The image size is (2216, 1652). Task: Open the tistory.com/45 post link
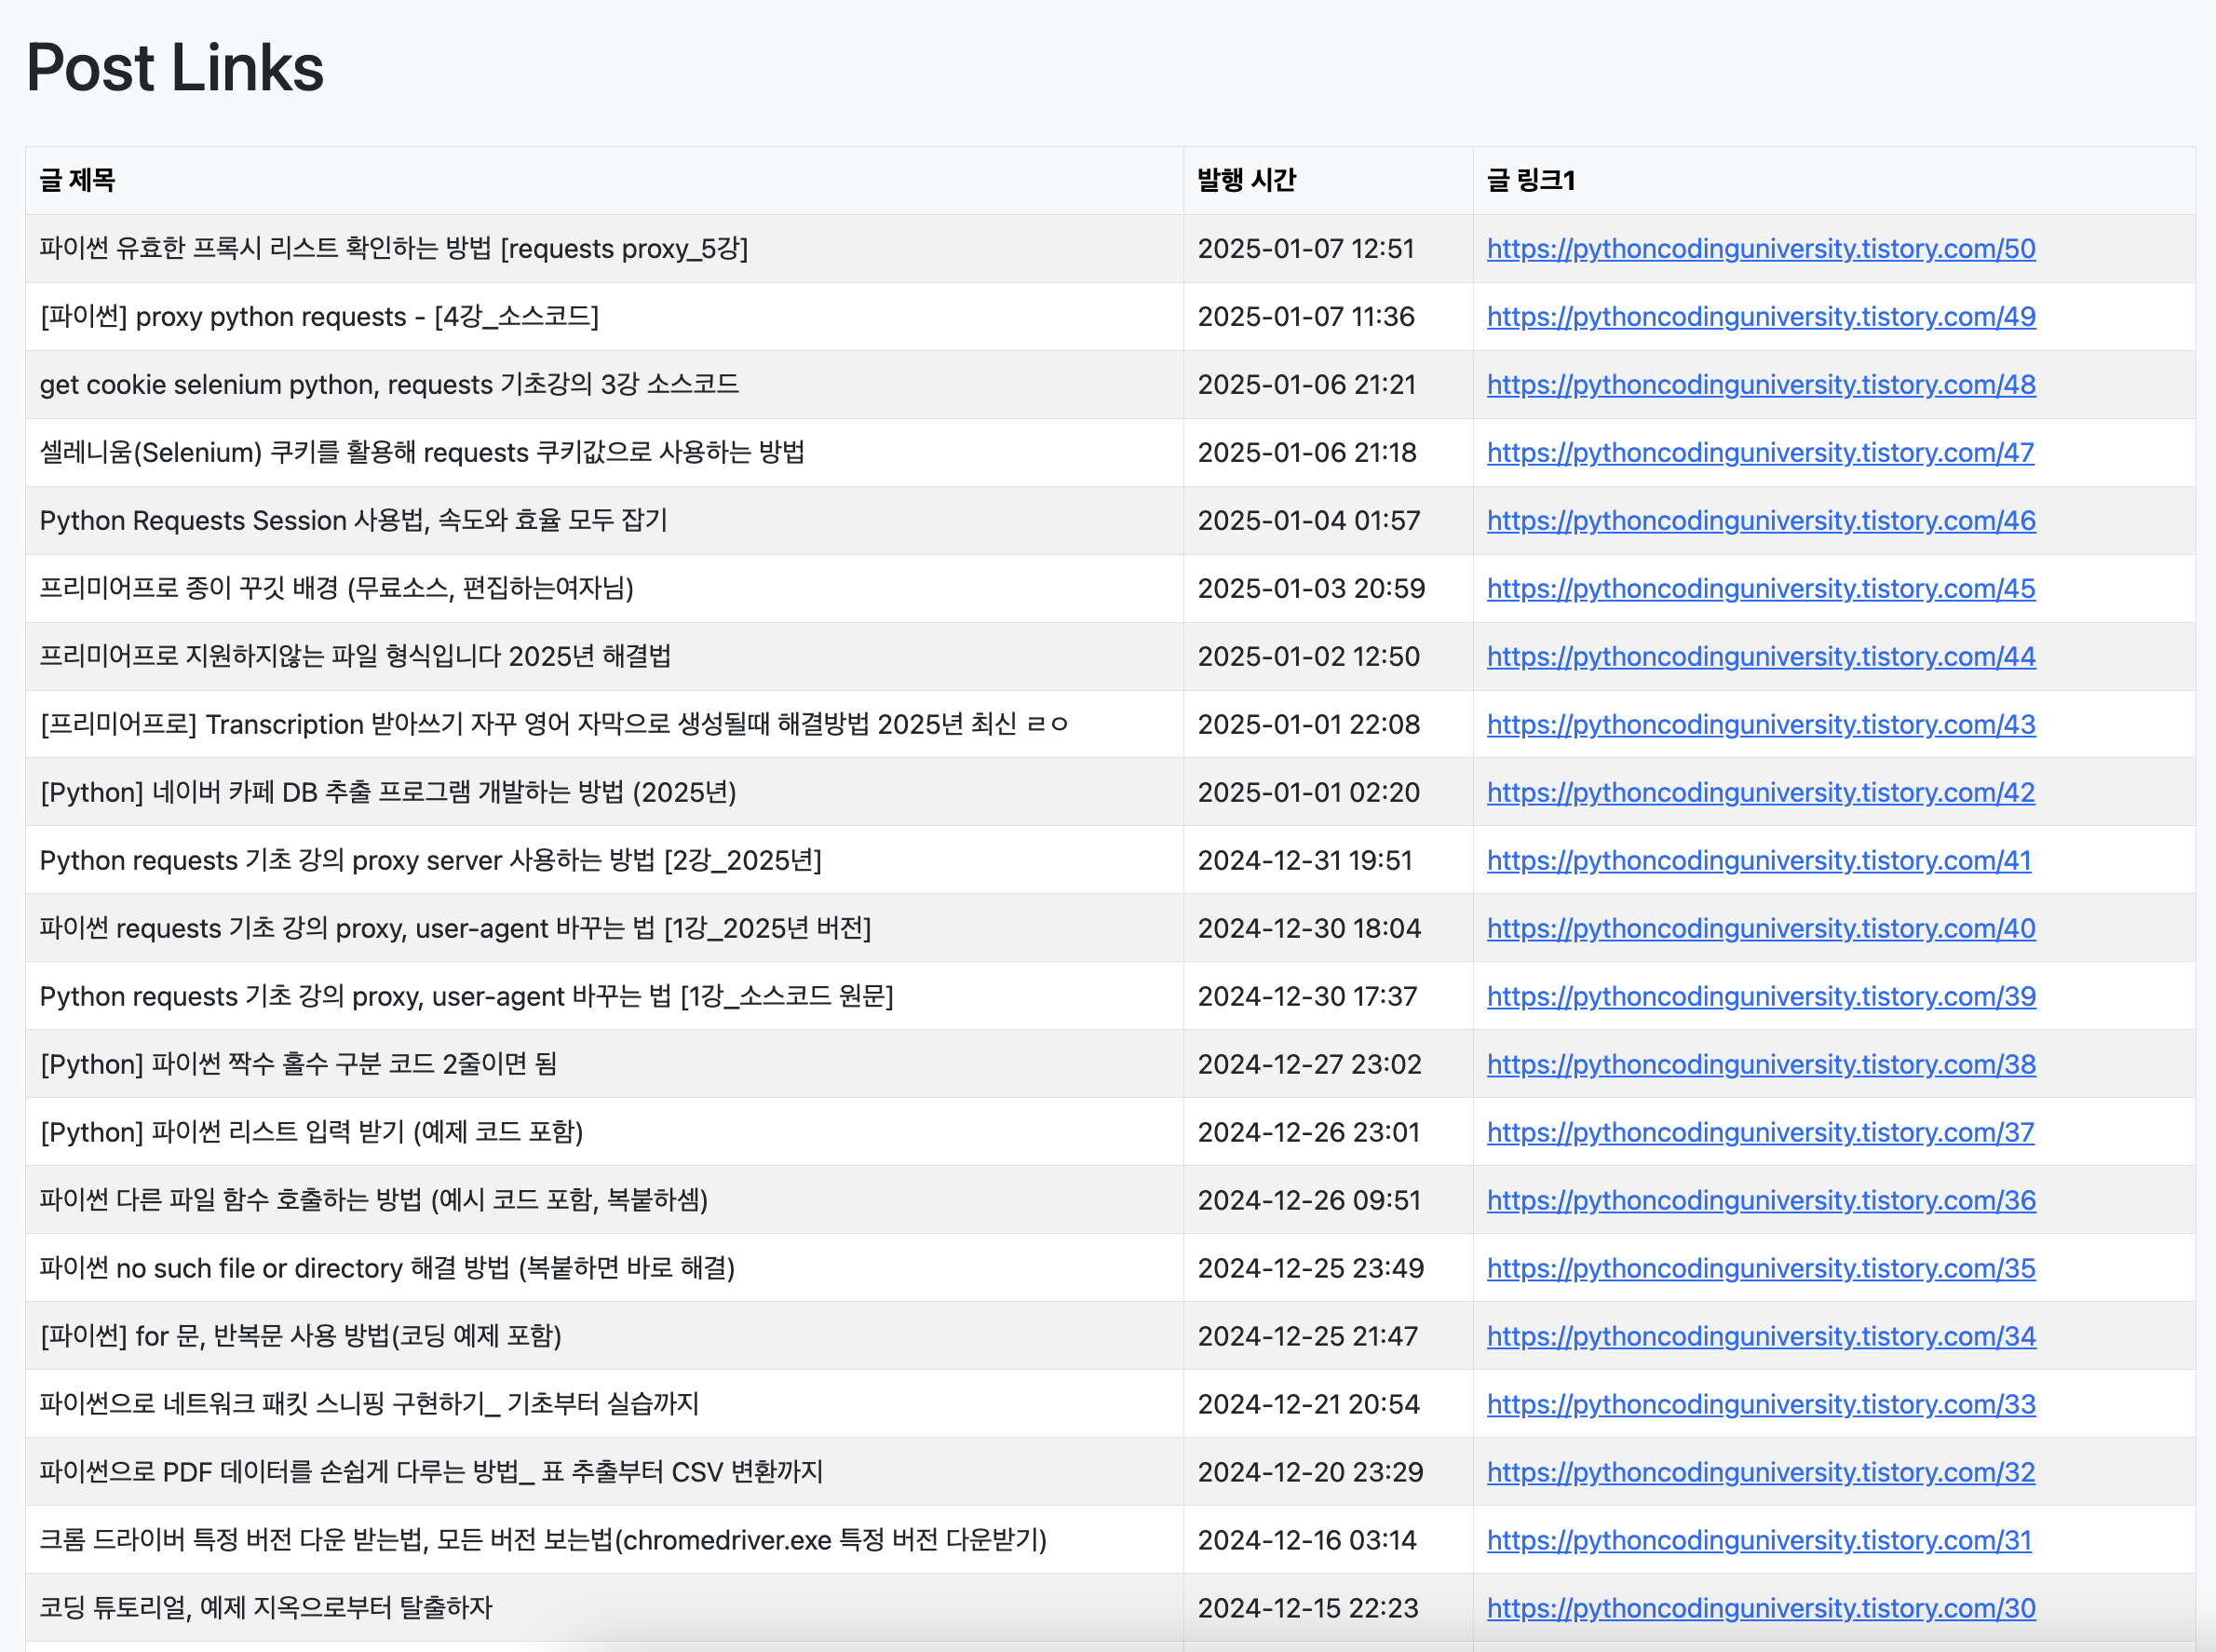[x=1760, y=588]
